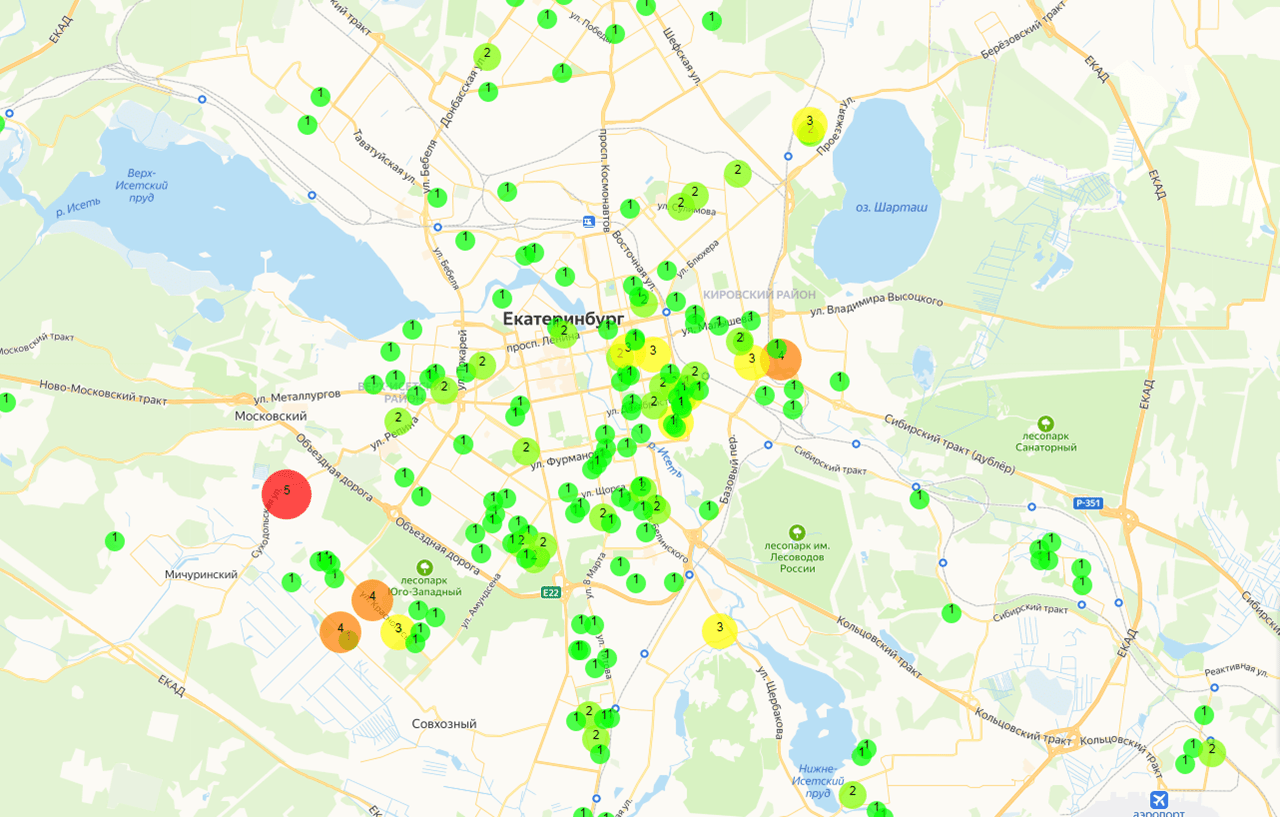Click the green 1 marker beside Базовый пер.

[709, 510]
